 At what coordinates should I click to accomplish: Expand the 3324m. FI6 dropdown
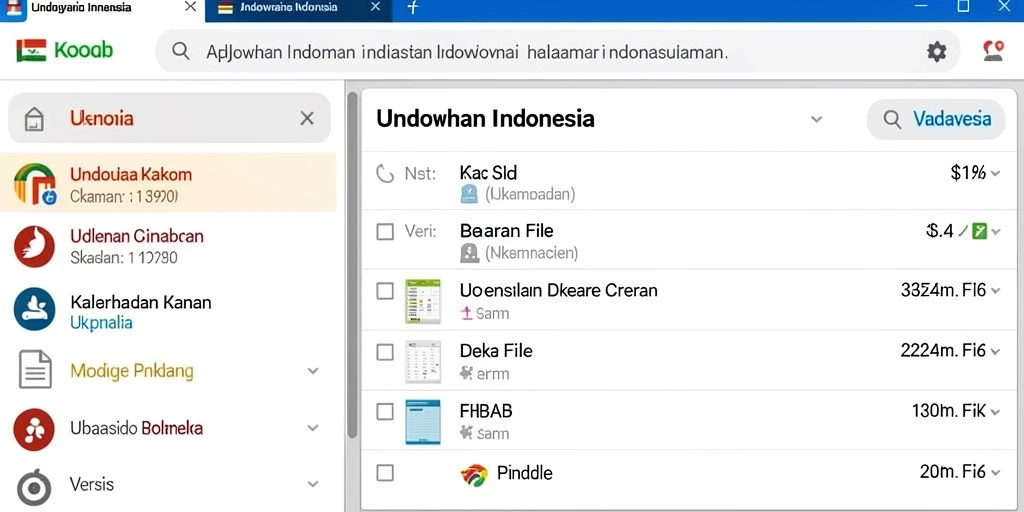[x=995, y=291]
